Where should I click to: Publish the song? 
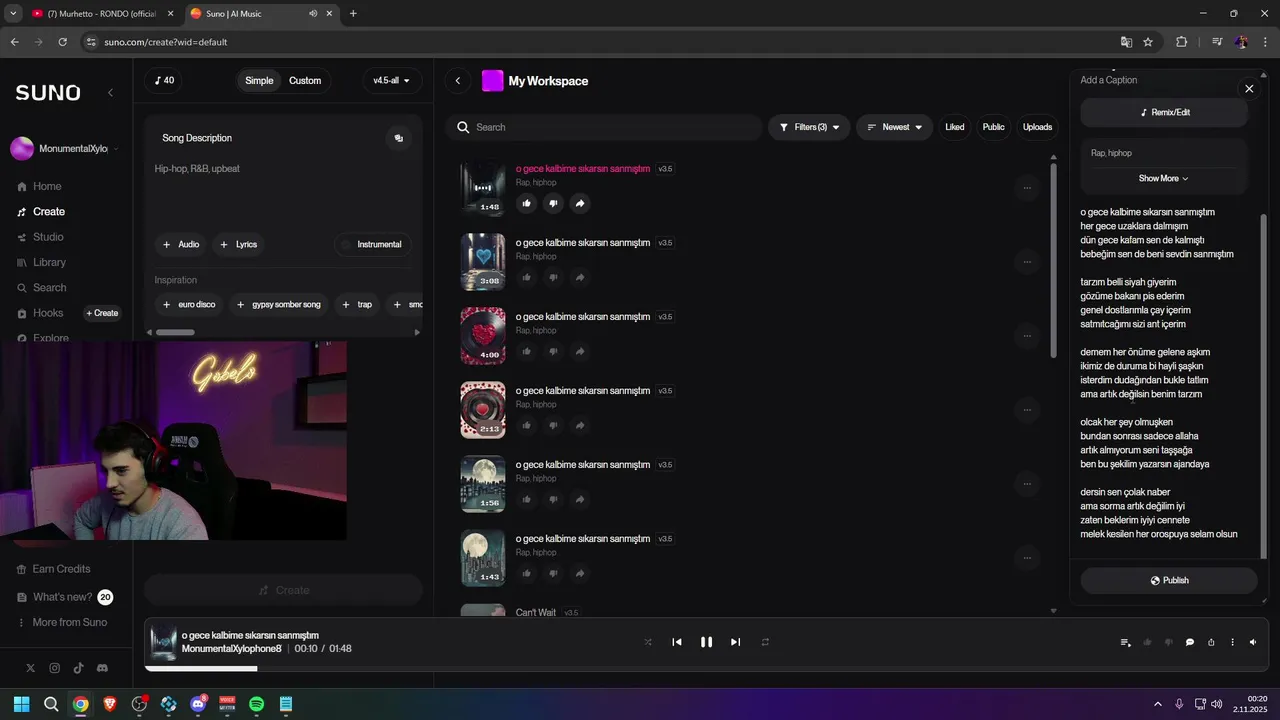(1169, 580)
